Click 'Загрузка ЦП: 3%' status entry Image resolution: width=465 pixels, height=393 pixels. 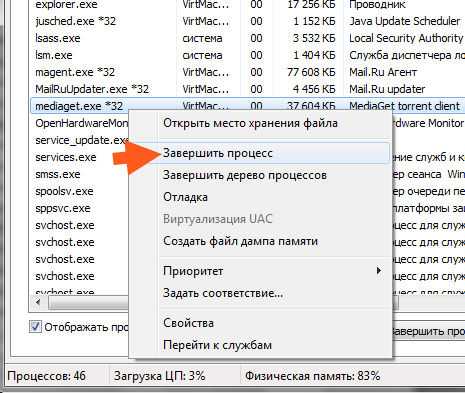159,376
